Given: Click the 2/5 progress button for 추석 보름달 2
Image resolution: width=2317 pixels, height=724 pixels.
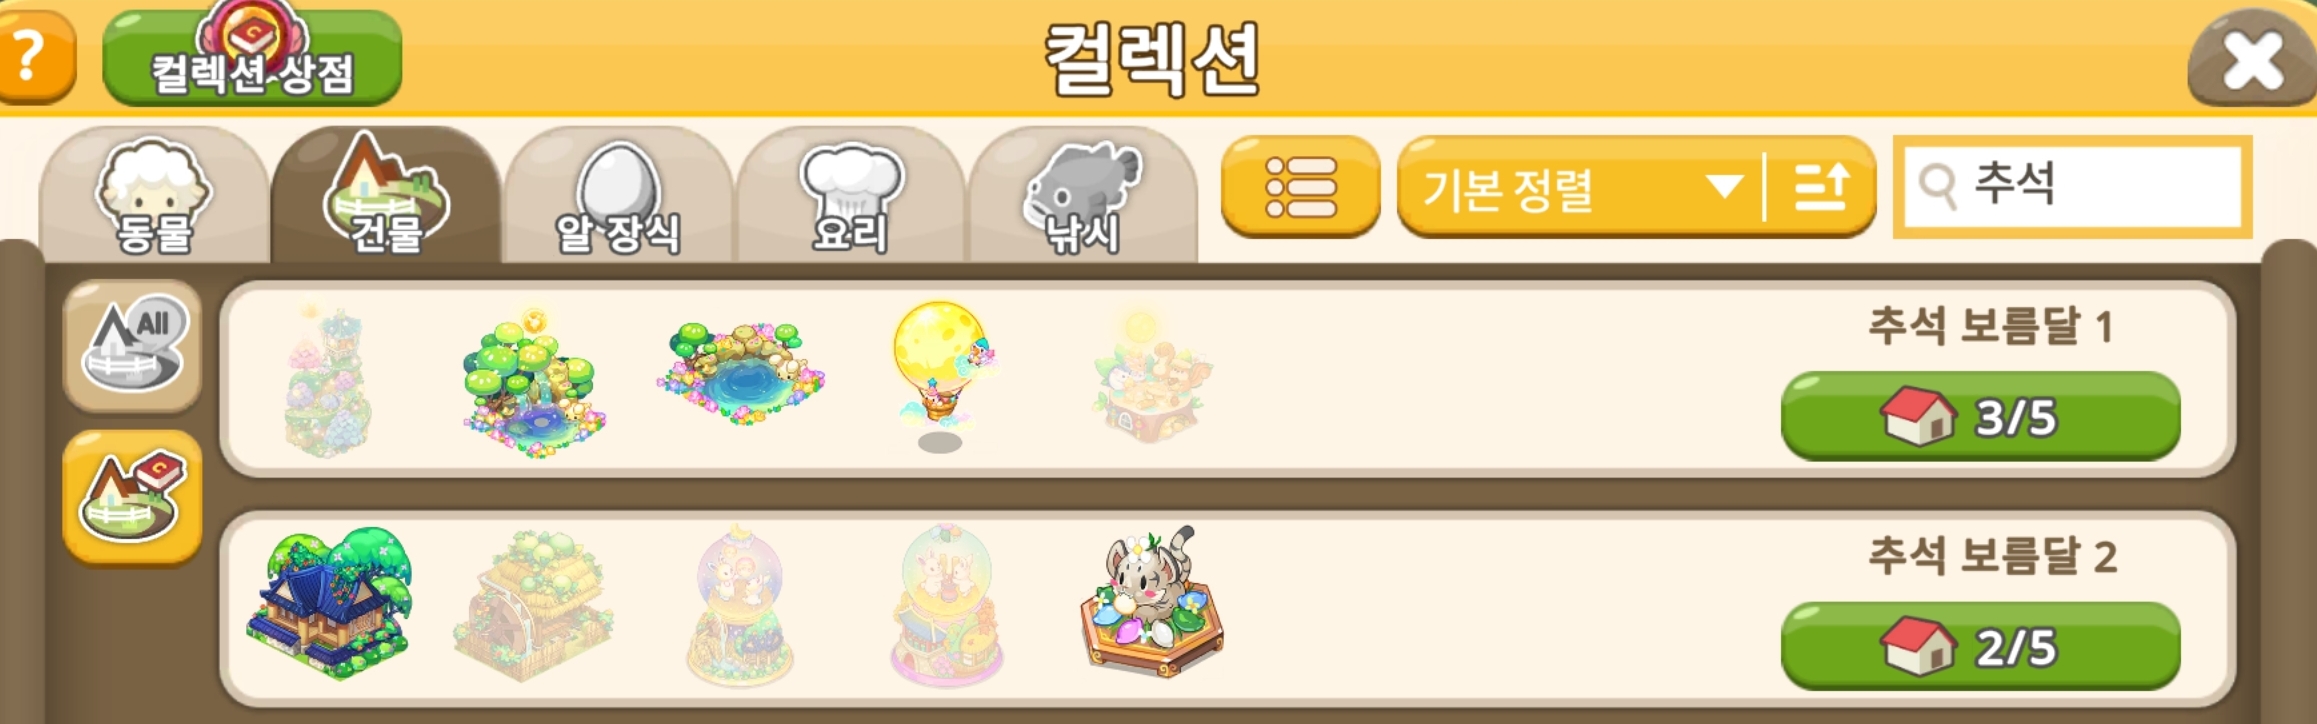Looking at the screenshot, I should point(1980,646).
